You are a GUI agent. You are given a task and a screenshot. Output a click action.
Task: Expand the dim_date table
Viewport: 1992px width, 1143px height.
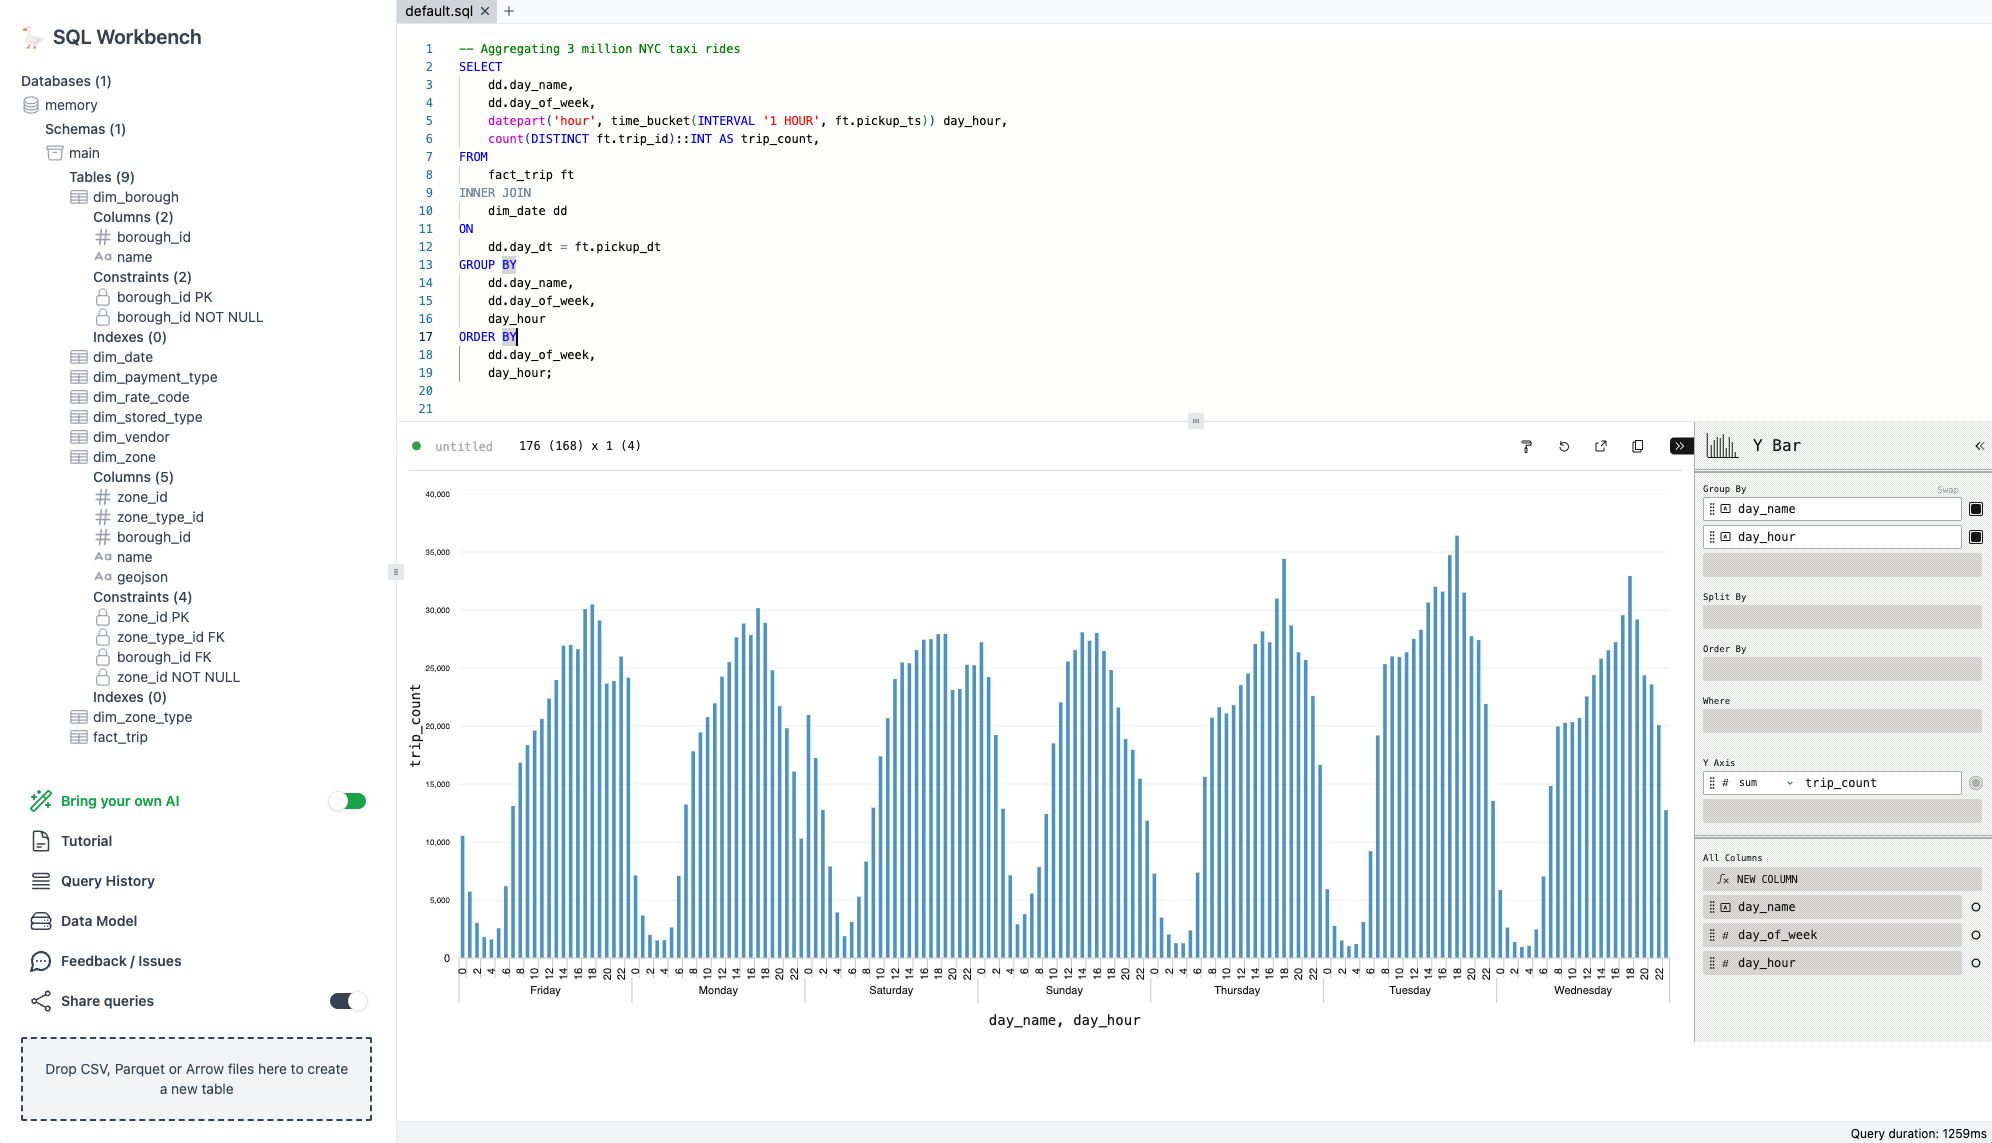[x=123, y=357]
